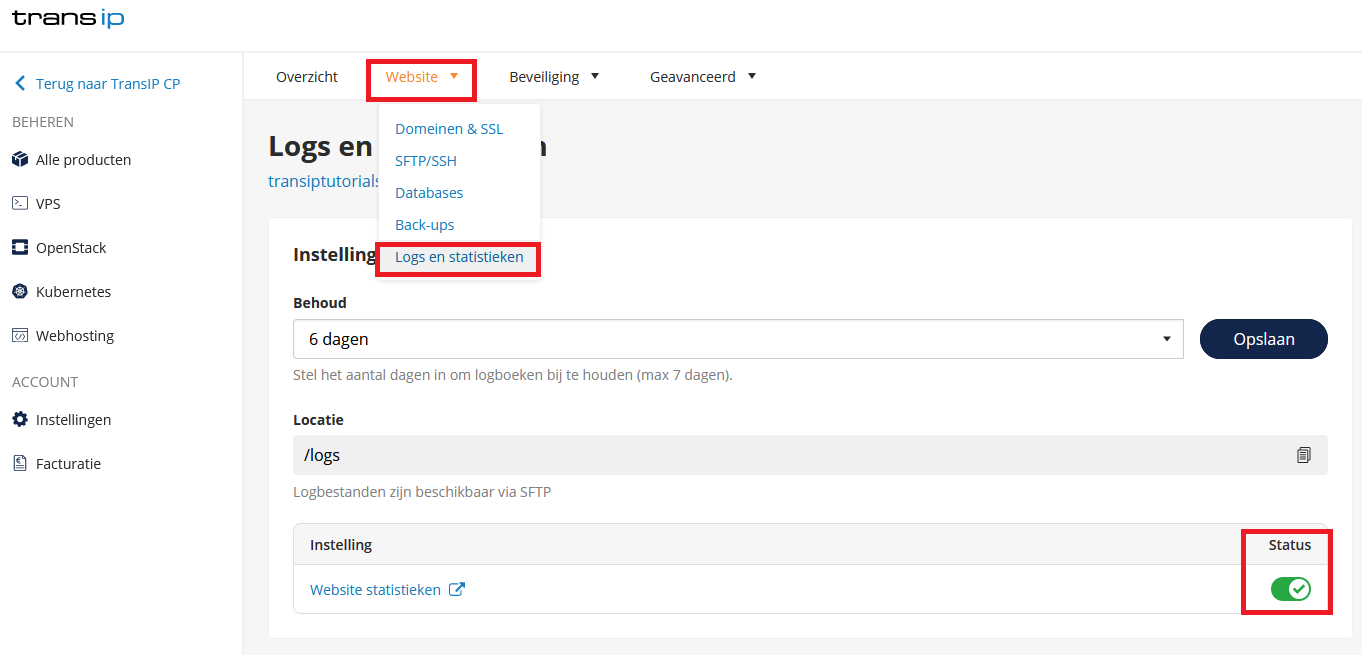1362x655 pixels.
Task: Click the Instellingen gear icon
Action: (20, 420)
